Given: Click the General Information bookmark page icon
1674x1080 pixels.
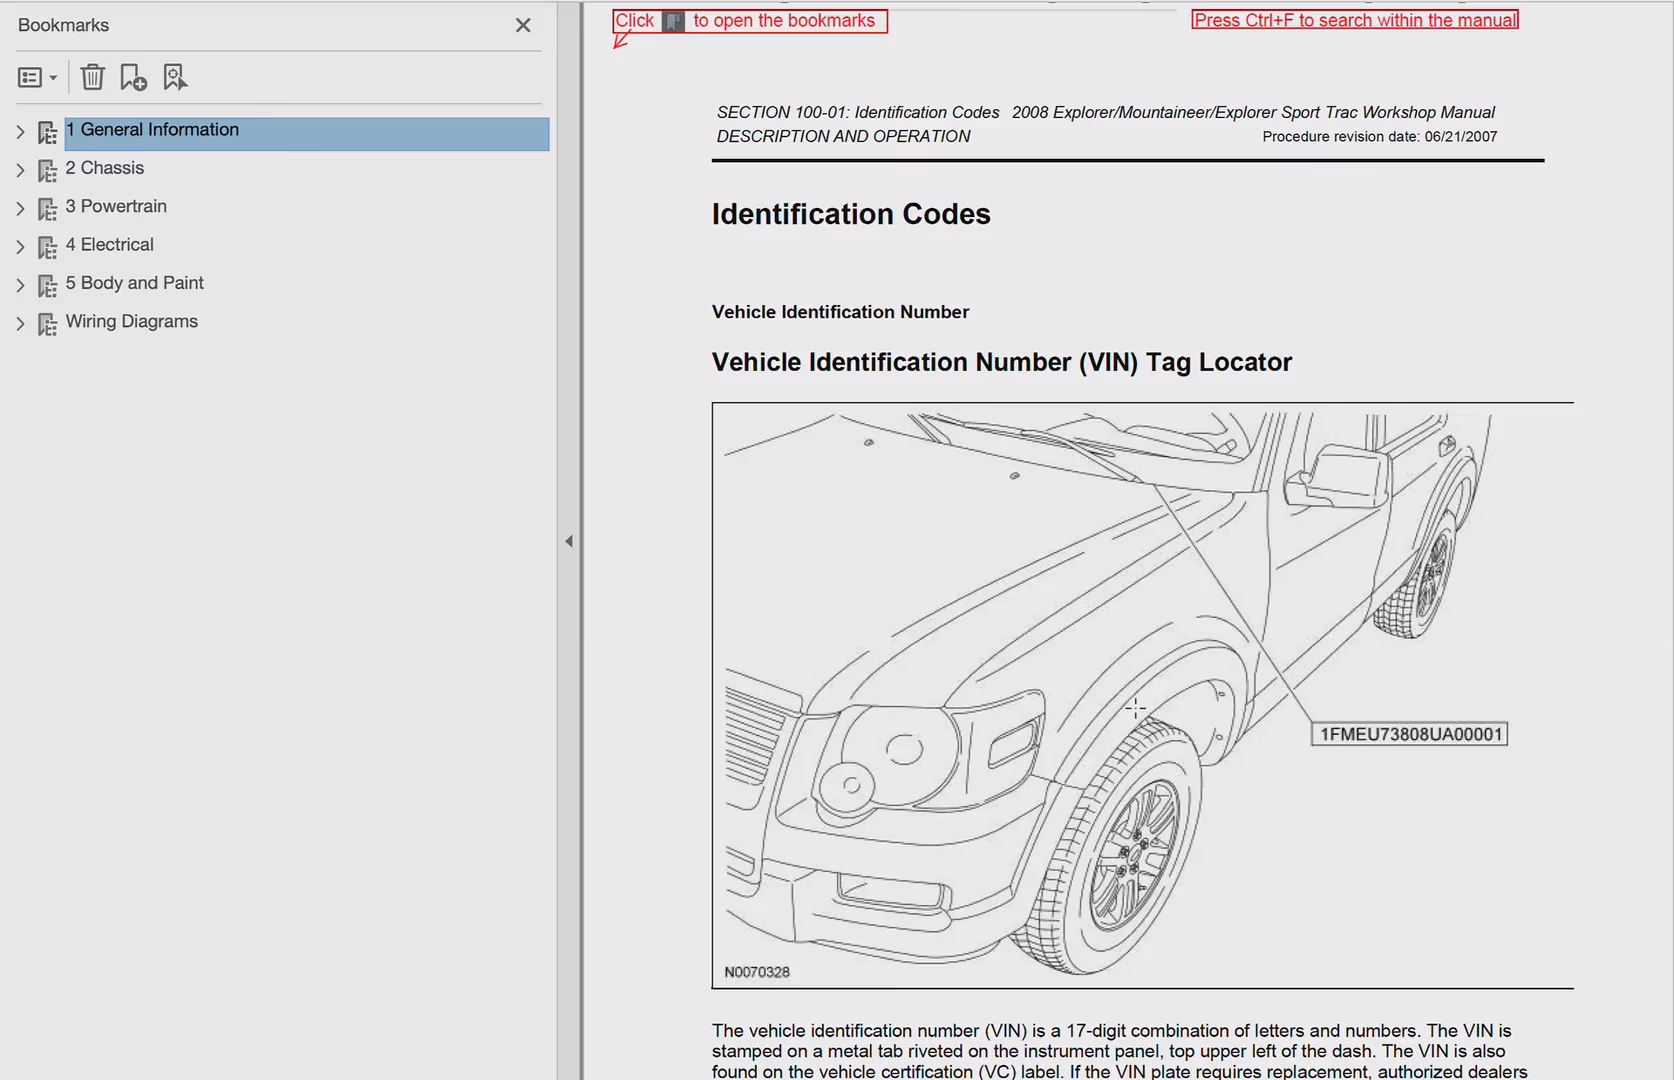Looking at the screenshot, I should (x=47, y=133).
